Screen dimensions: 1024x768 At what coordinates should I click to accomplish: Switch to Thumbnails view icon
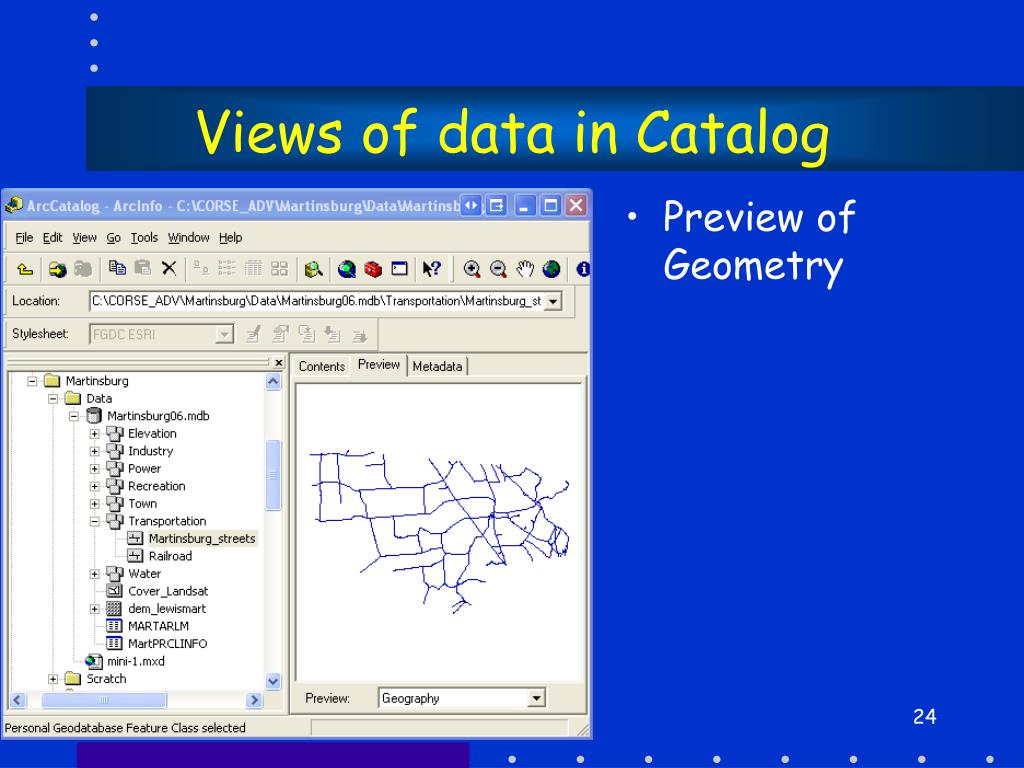pos(280,268)
